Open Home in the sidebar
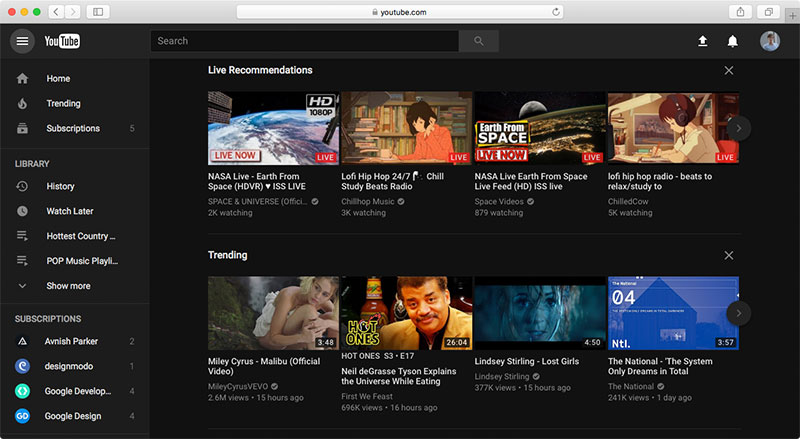Image resolution: width=800 pixels, height=439 pixels. coord(74,79)
